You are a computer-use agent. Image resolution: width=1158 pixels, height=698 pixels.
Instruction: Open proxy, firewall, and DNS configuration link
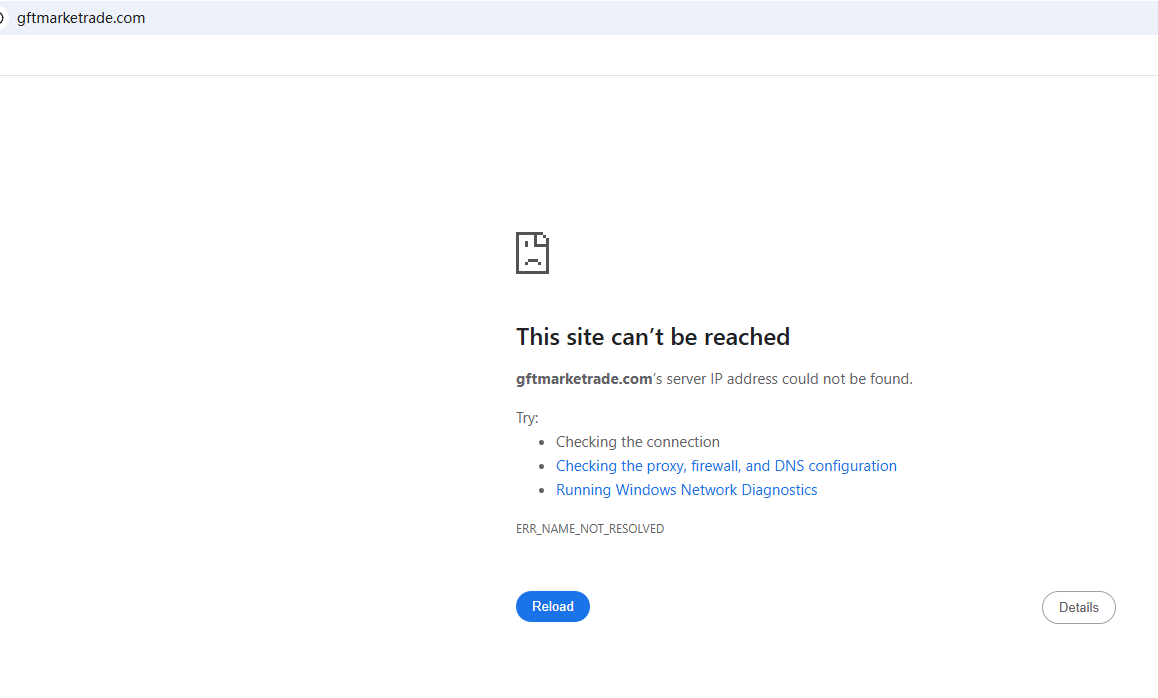pyautogui.click(x=726, y=466)
